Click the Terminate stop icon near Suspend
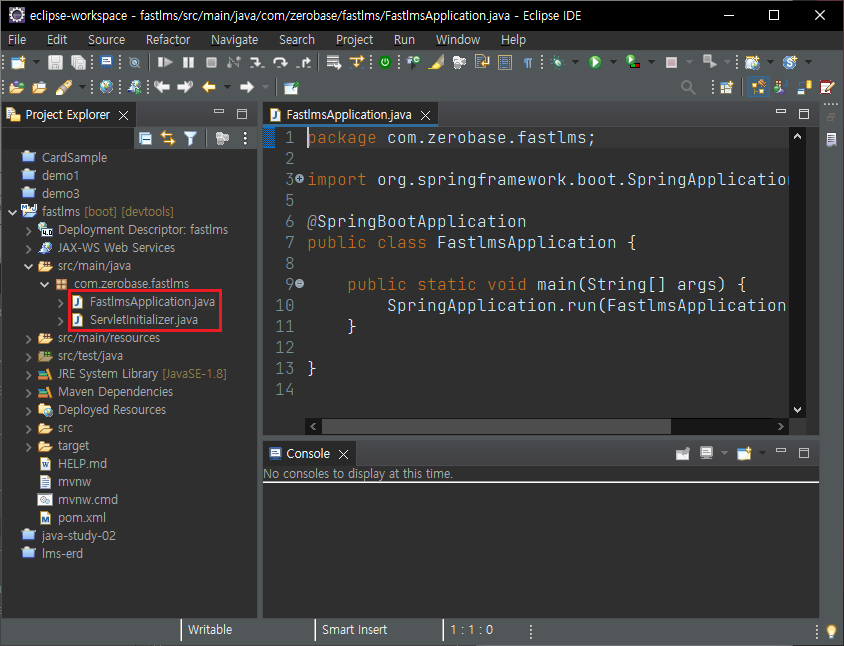 (212, 62)
